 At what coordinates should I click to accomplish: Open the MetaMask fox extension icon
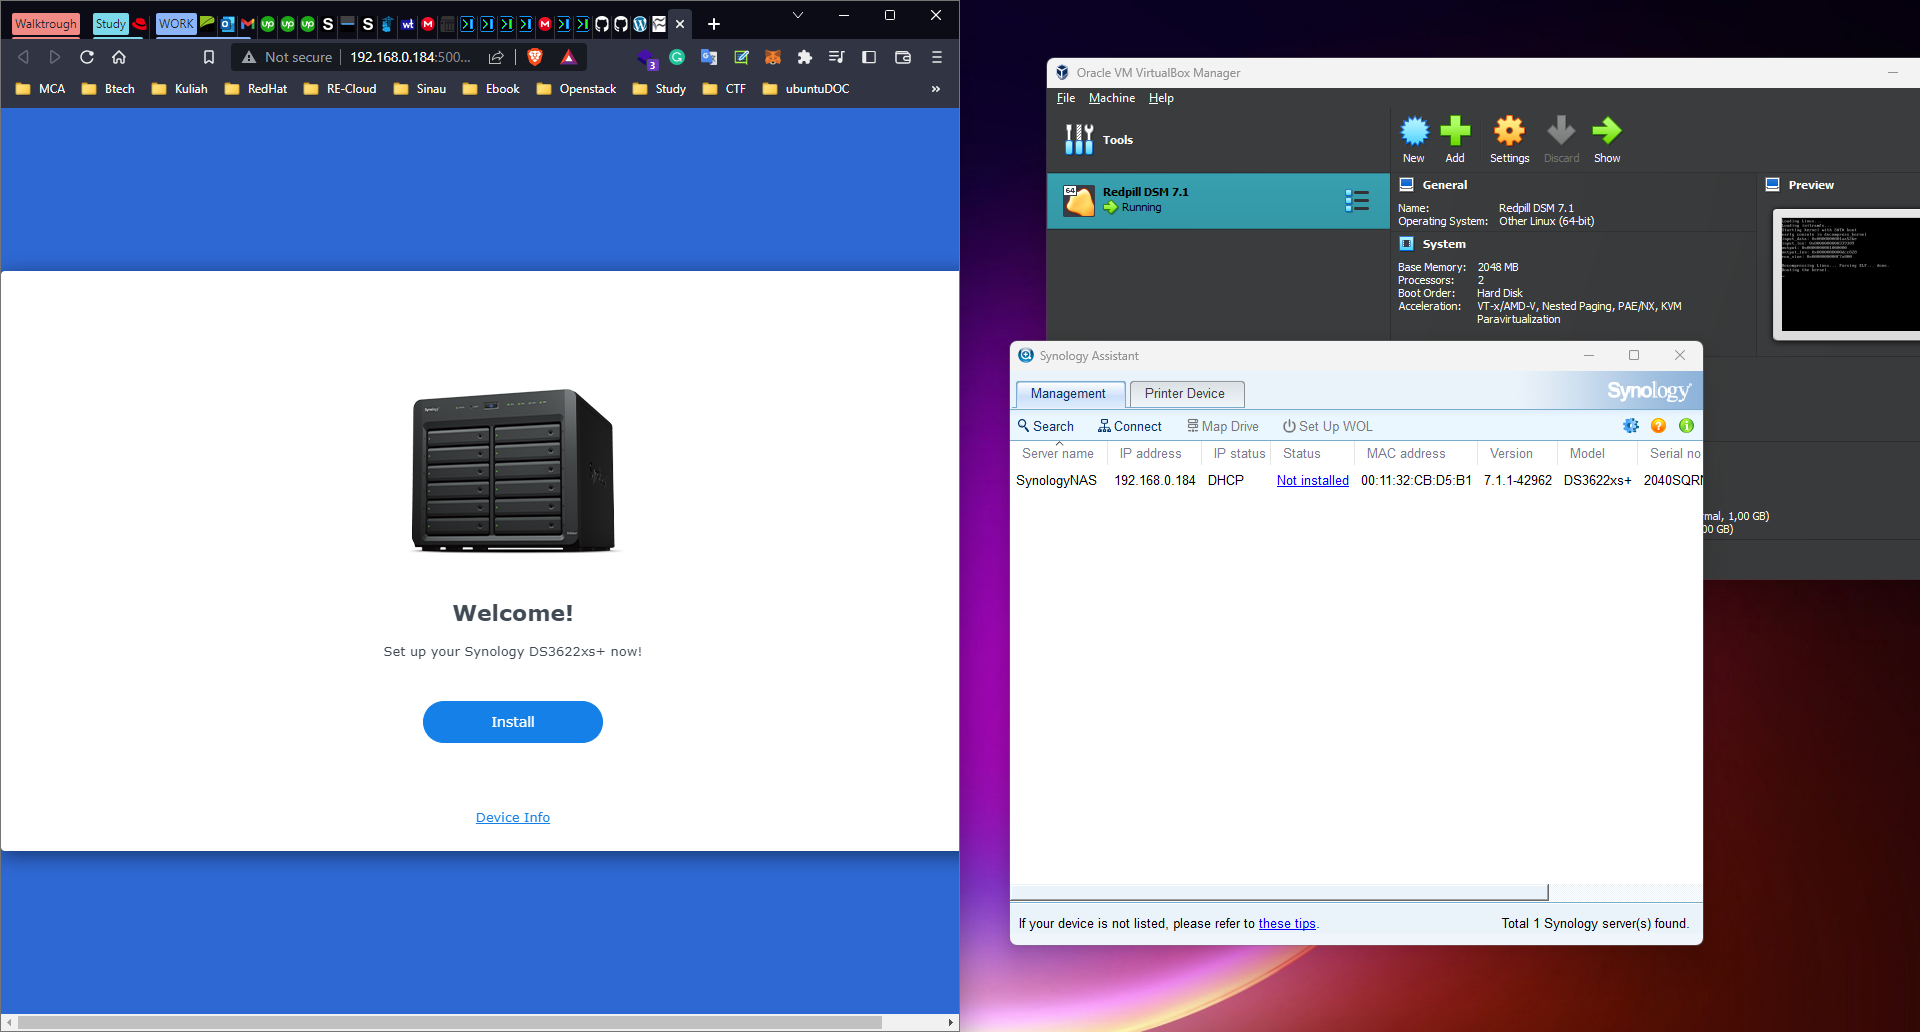(772, 57)
